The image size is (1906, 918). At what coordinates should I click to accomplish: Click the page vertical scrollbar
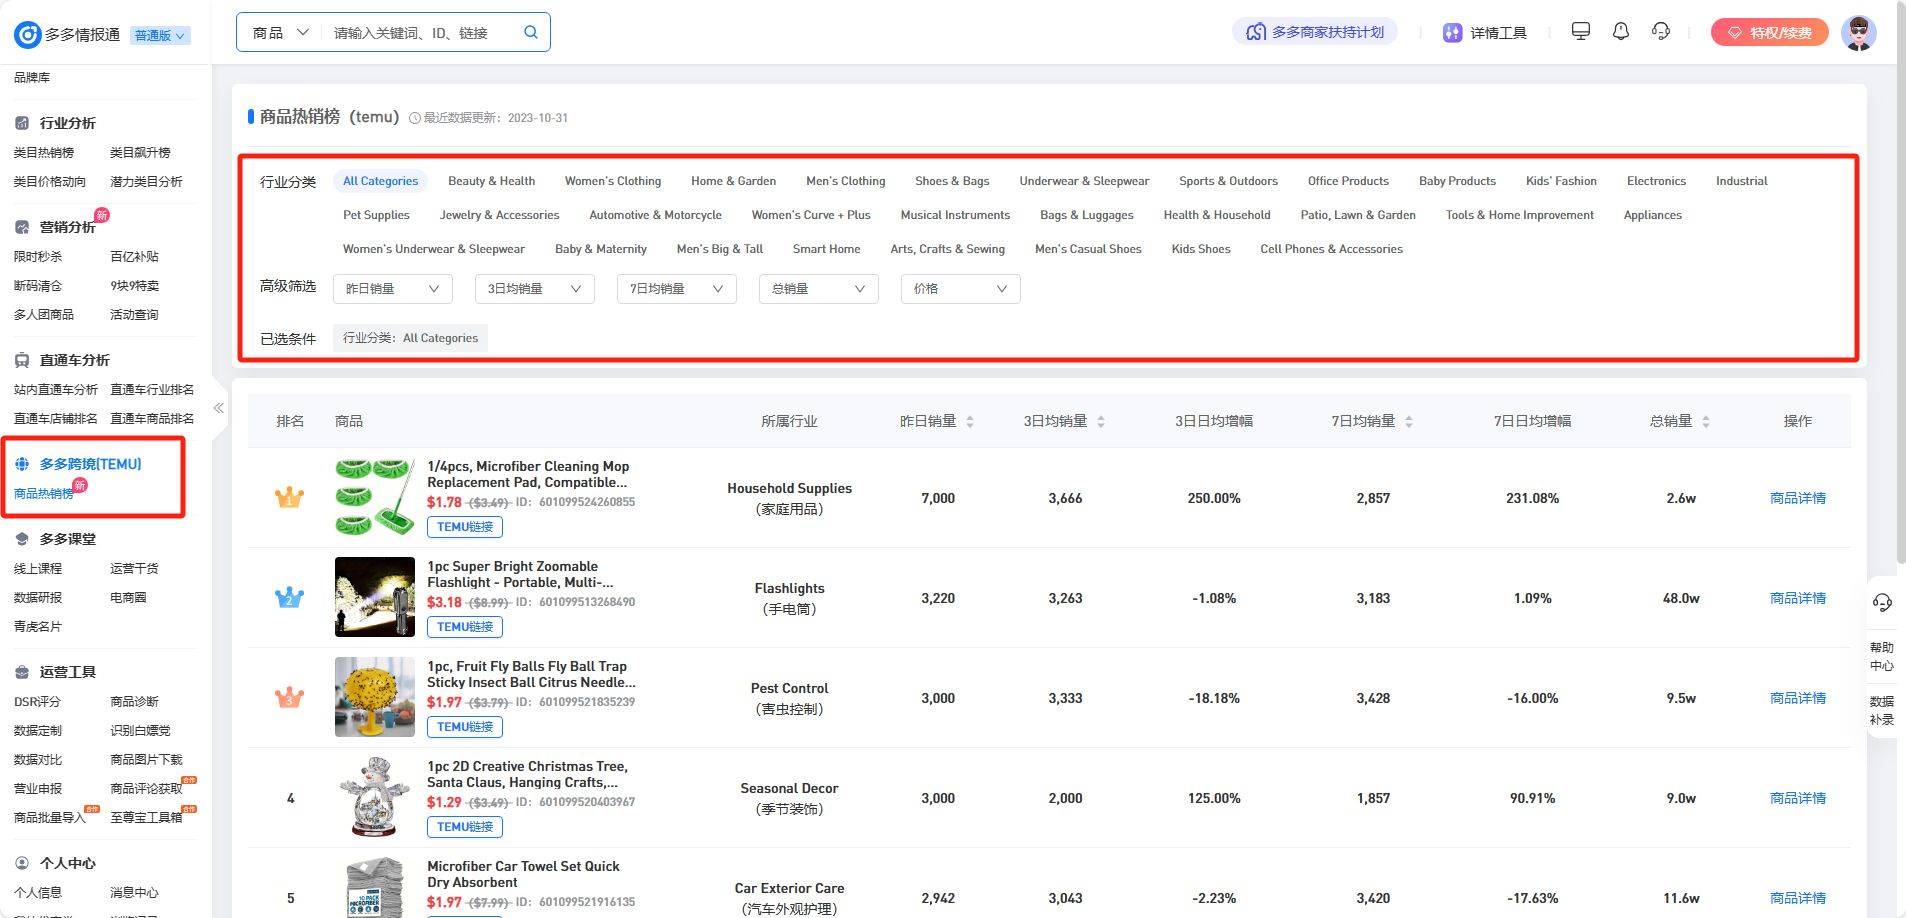click(1901, 283)
